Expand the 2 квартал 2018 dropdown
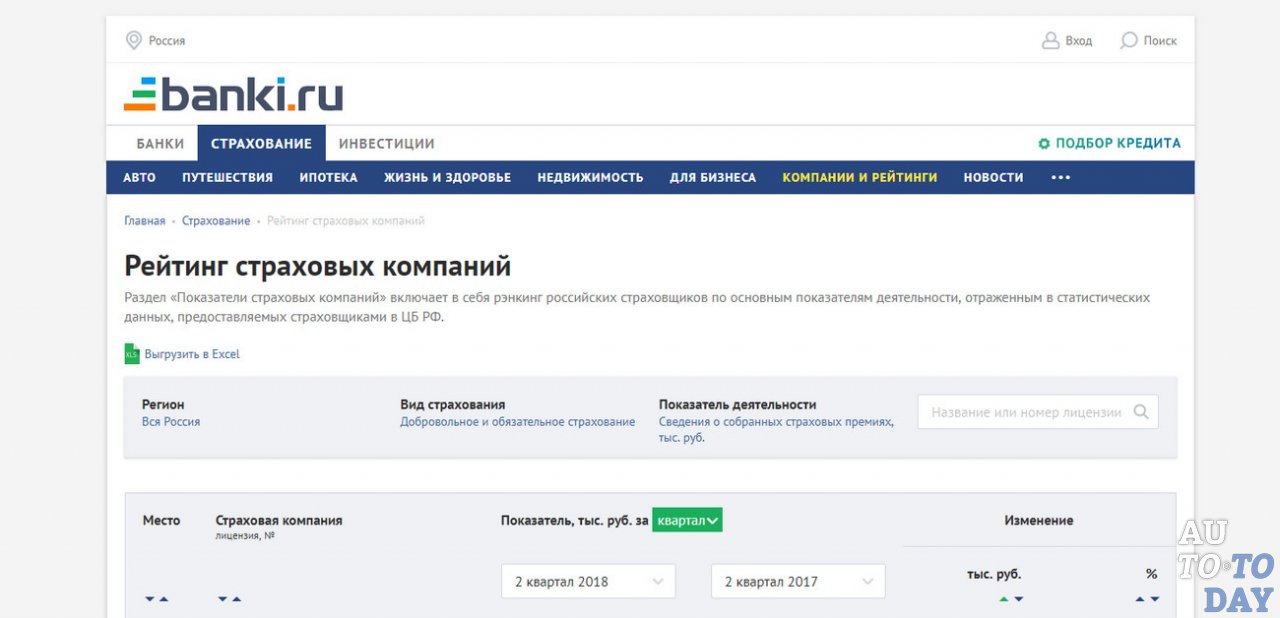This screenshot has height=618, width=1280. tap(588, 581)
